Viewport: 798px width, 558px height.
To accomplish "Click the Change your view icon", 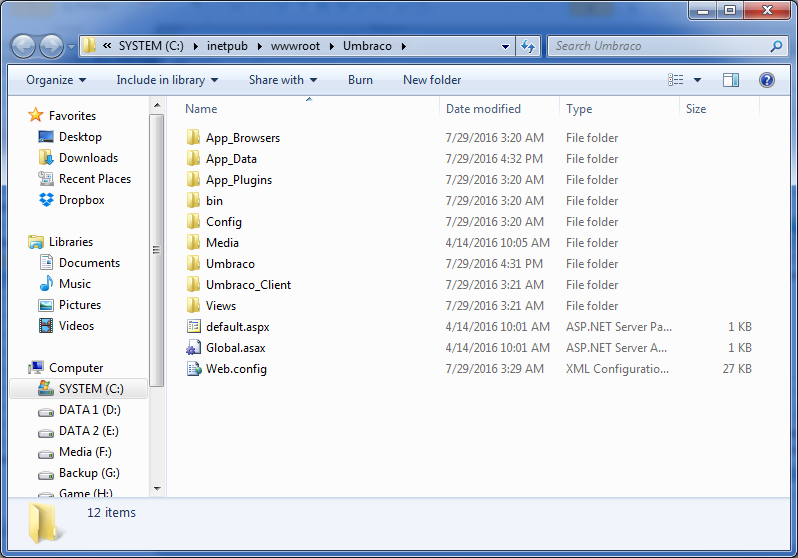I will pos(677,80).
